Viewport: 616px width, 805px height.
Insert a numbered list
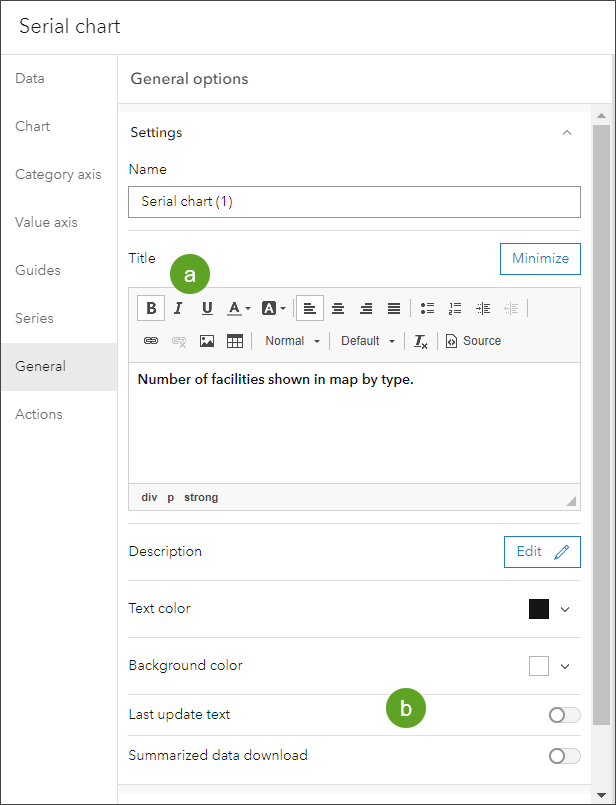point(455,308)
